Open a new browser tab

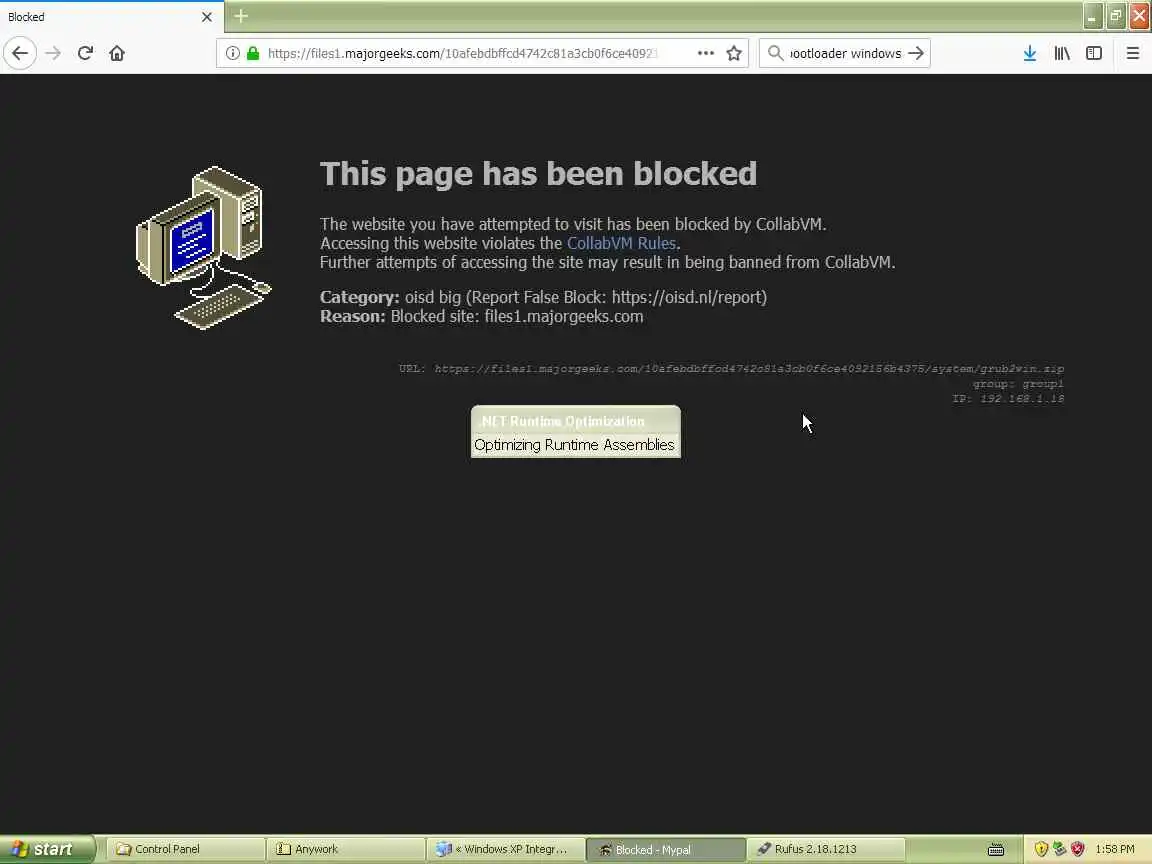click(x=241, y=16)
